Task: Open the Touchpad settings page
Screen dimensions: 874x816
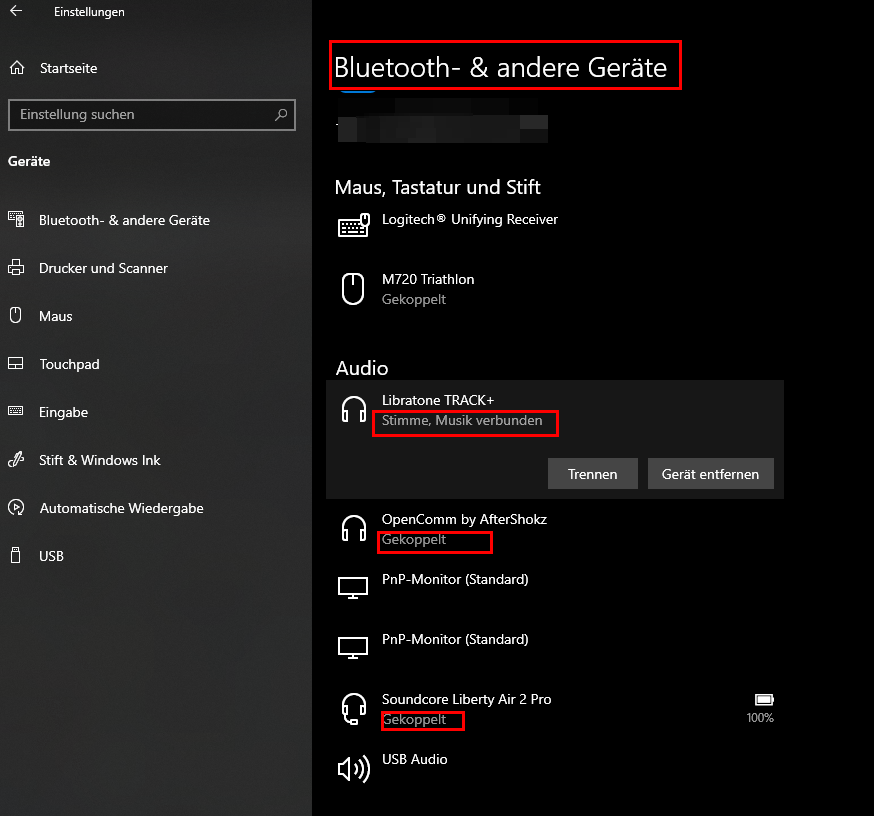Action: point(69,364)
